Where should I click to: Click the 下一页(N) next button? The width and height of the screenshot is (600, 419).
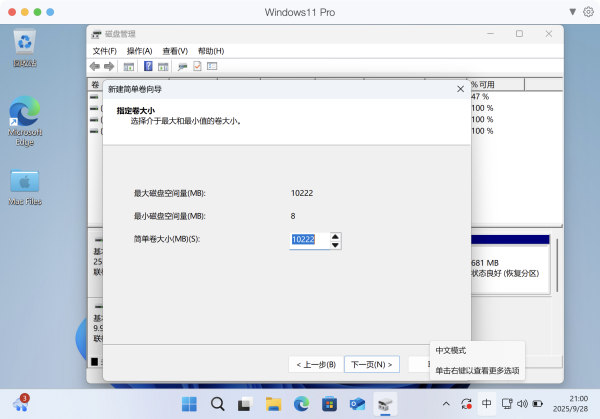[373, 364]
